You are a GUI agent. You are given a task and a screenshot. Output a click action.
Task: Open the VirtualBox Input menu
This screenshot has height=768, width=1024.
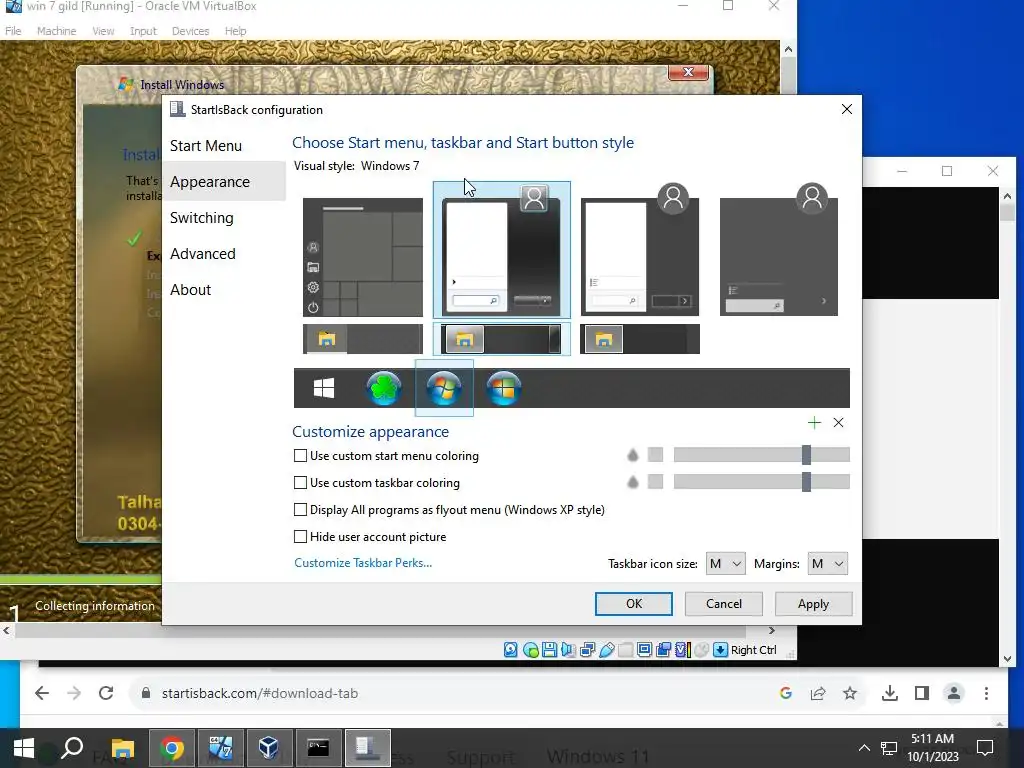coord(143,31)
